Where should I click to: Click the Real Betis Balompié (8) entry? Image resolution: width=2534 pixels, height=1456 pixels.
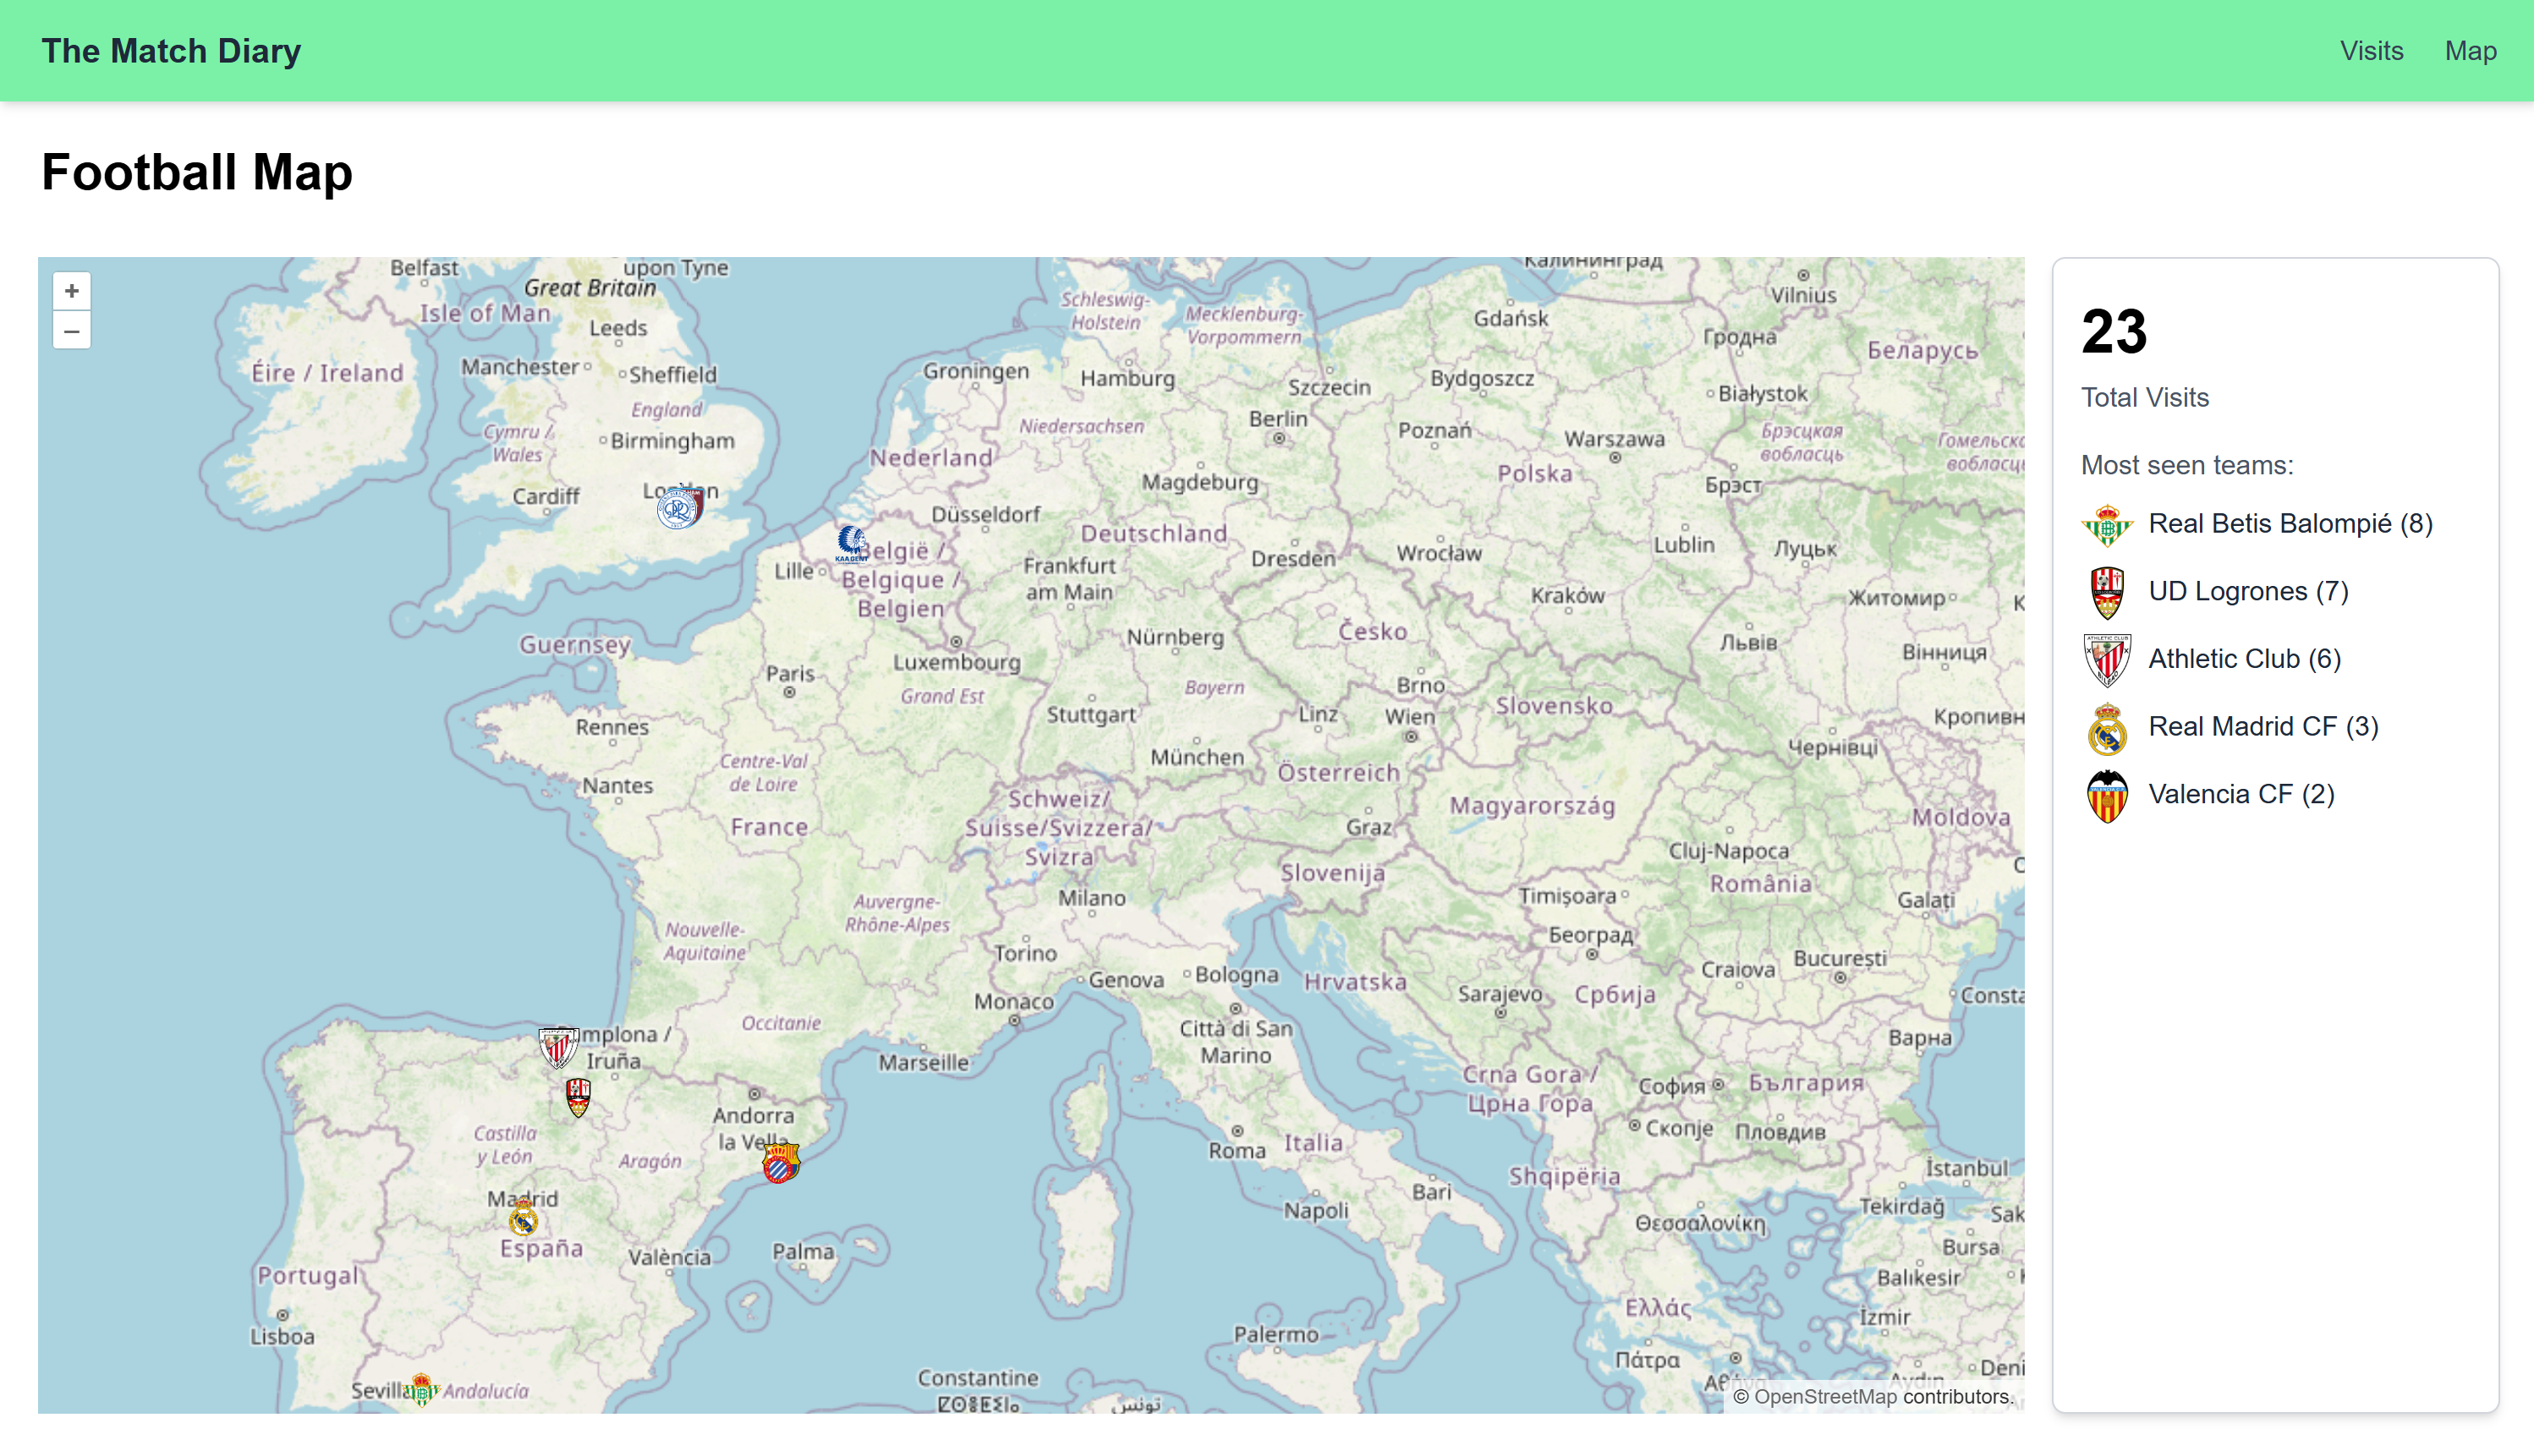coord(2290,524)
